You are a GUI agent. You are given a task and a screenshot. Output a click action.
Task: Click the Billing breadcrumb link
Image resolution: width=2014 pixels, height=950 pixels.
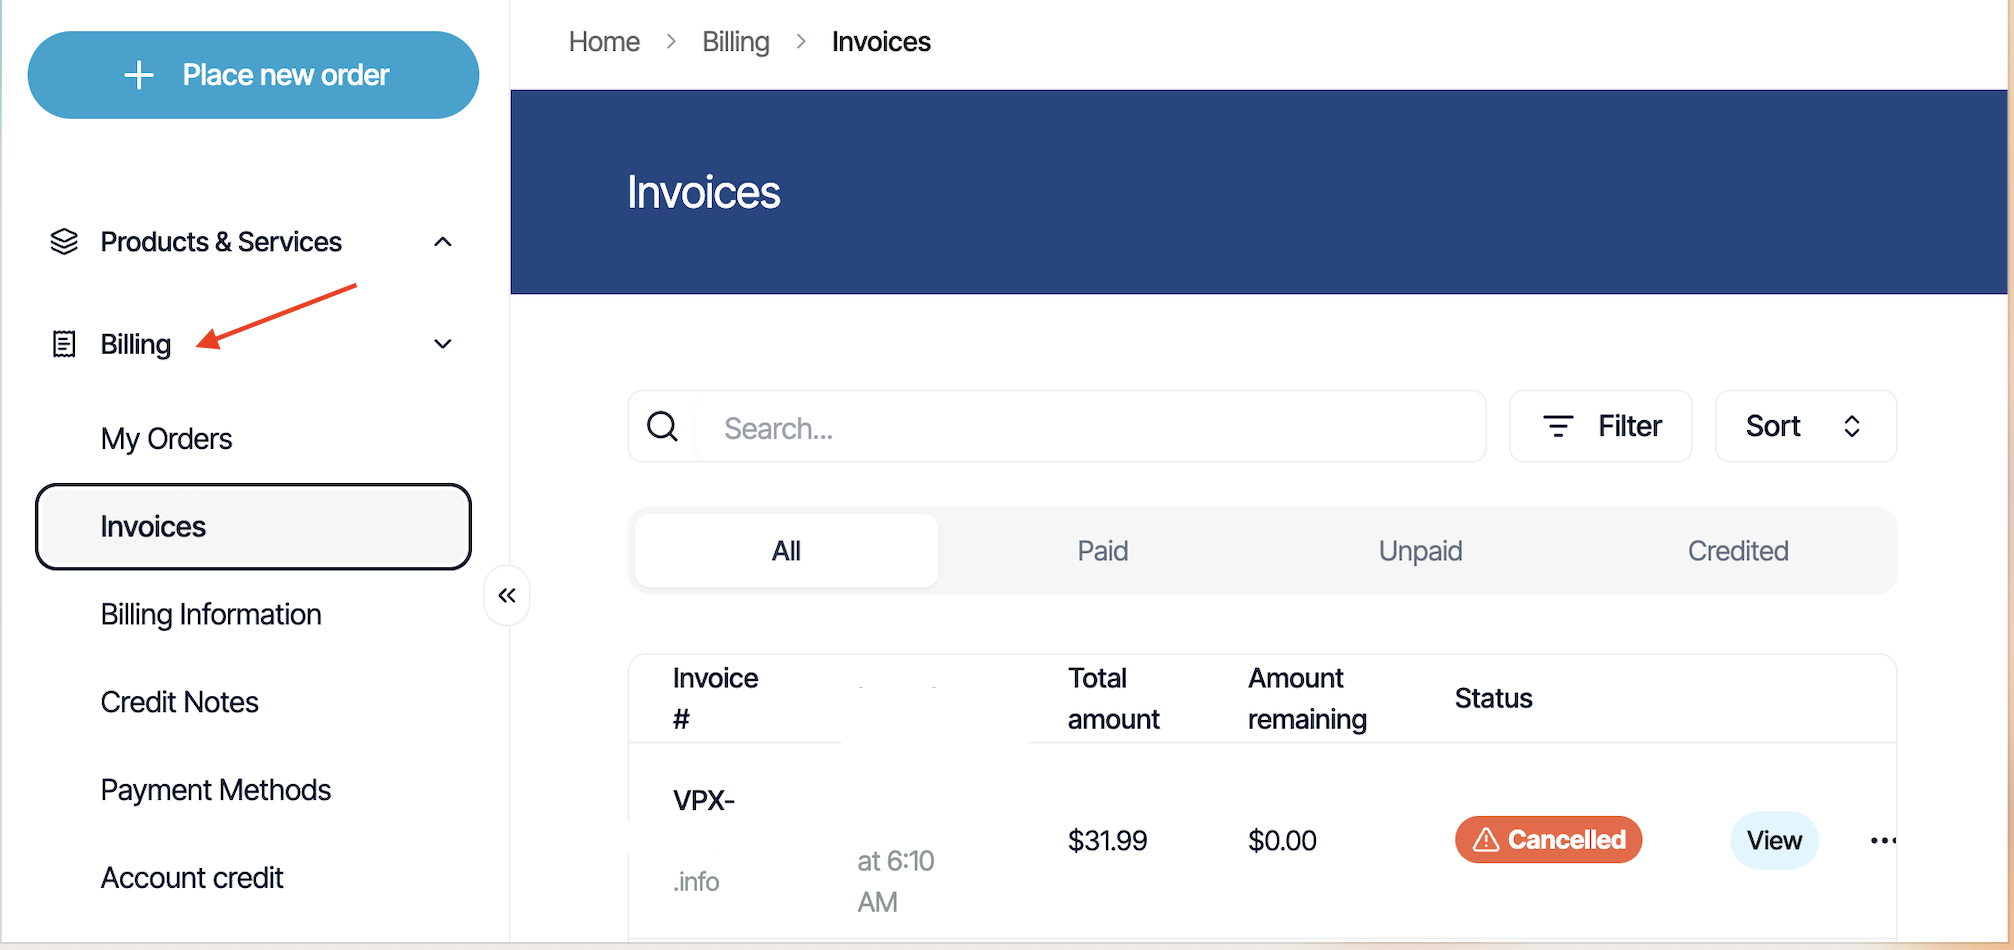736,42
